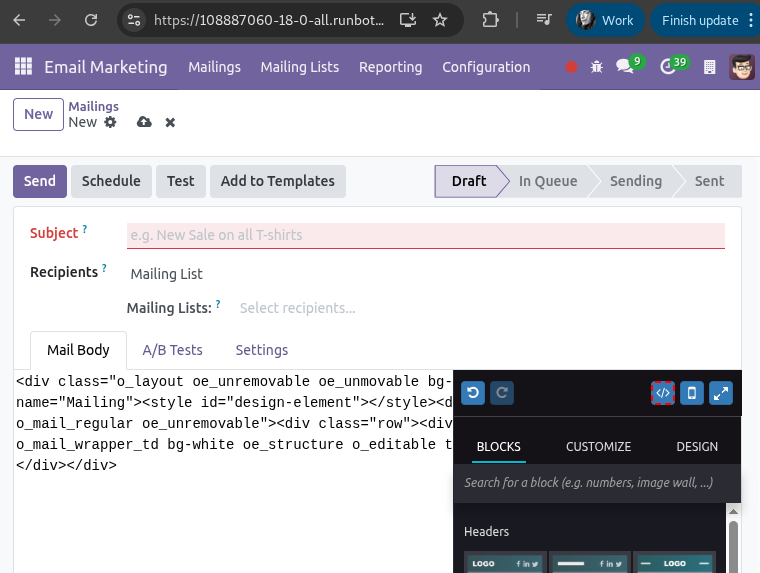Click the Subject input field
The image size is (760, 573).
pos(426,235)
